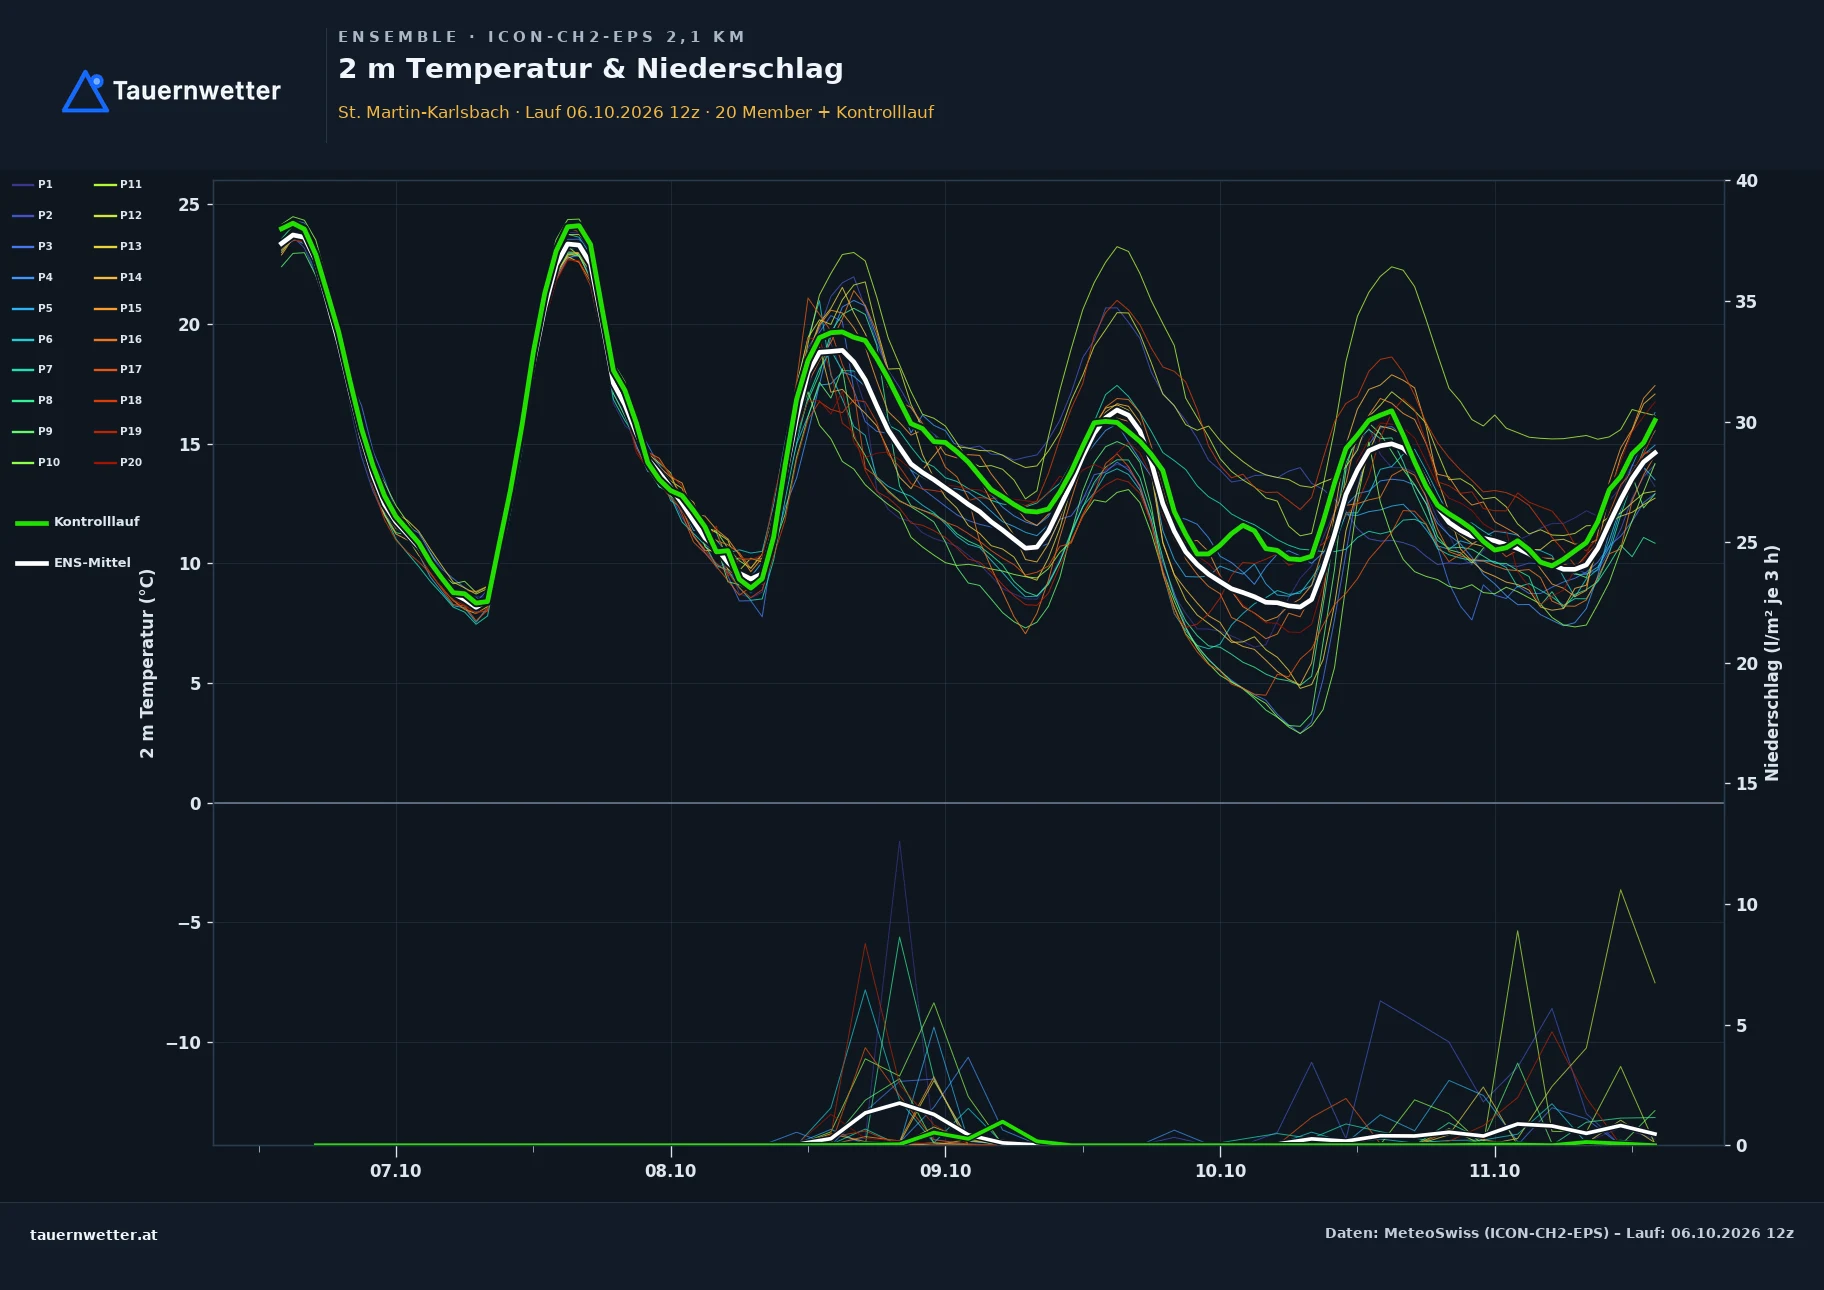Toggle the P5 legend entry
Image resolution: width=1824 pixels, height=1290 pixels.
[32, 308]
